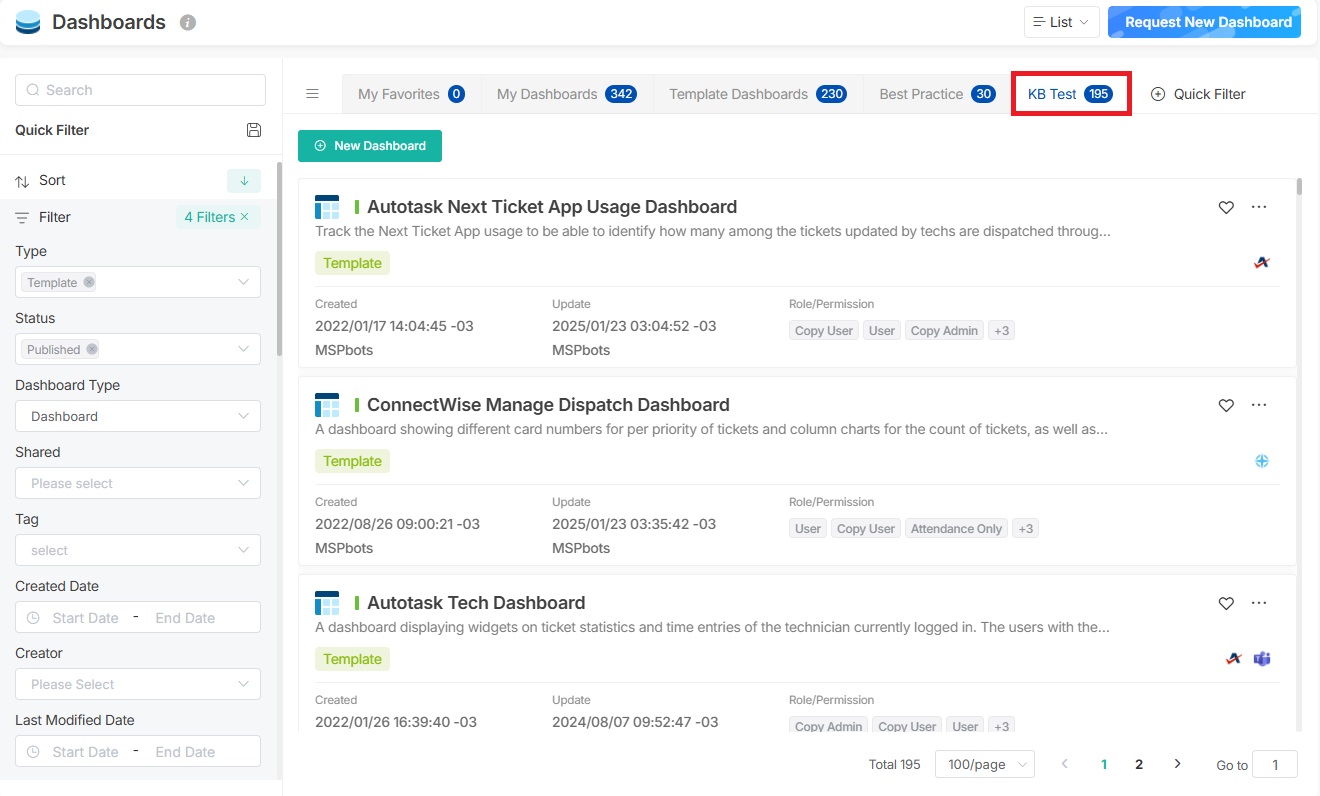
Task: Click Teams icon on Autotask Tech Dashboard
Action: point(1262,659)
